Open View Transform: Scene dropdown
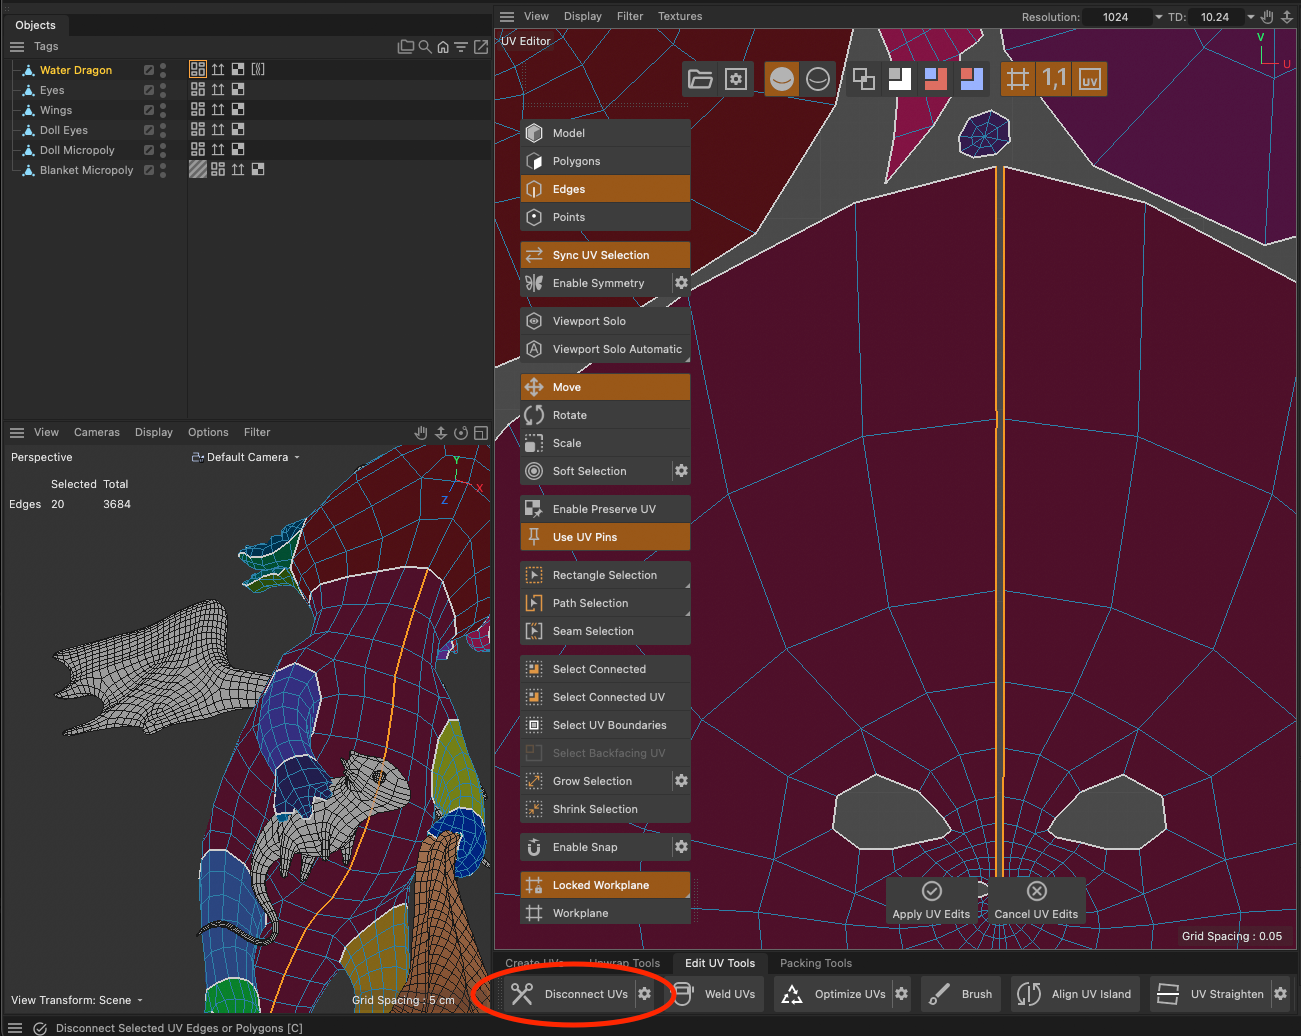The height and width of the screenshot is (1036, 1301). tap(77, 1000)
